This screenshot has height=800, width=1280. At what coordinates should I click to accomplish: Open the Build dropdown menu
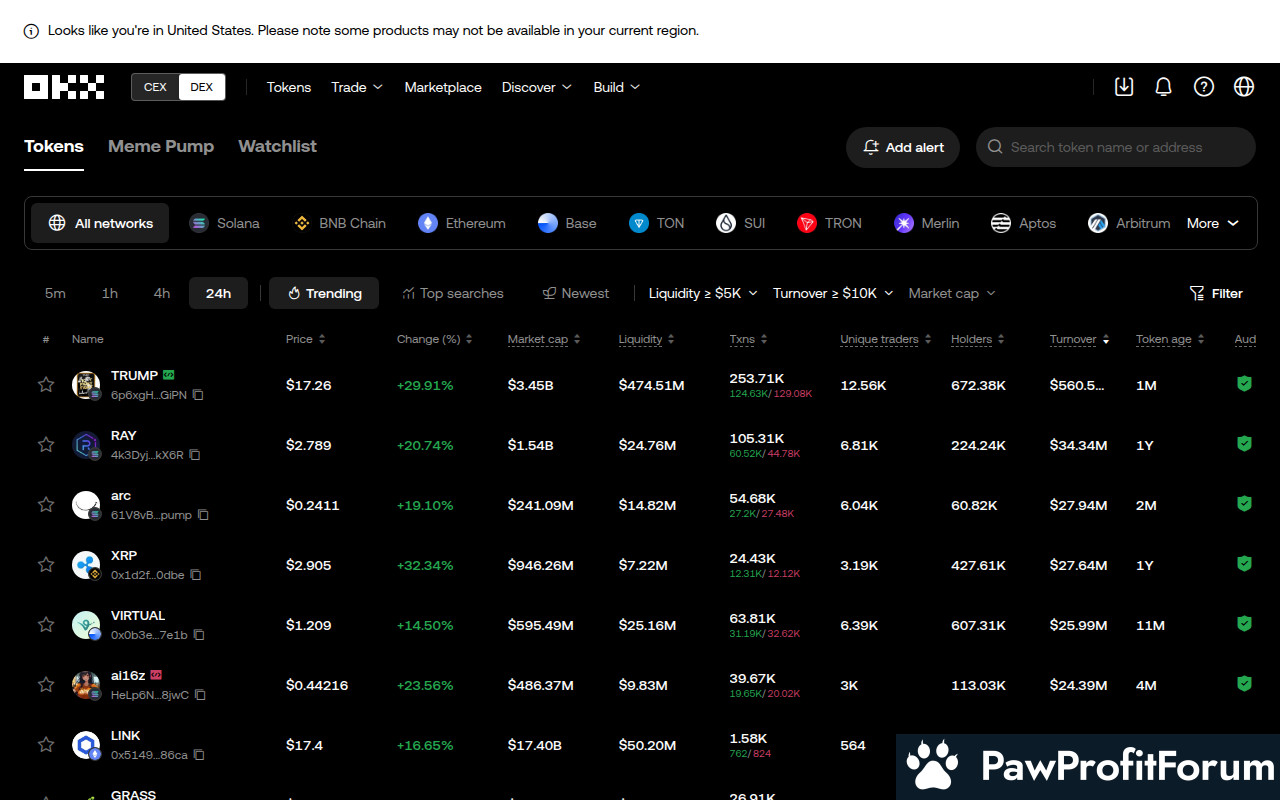[x=617, y=87]
